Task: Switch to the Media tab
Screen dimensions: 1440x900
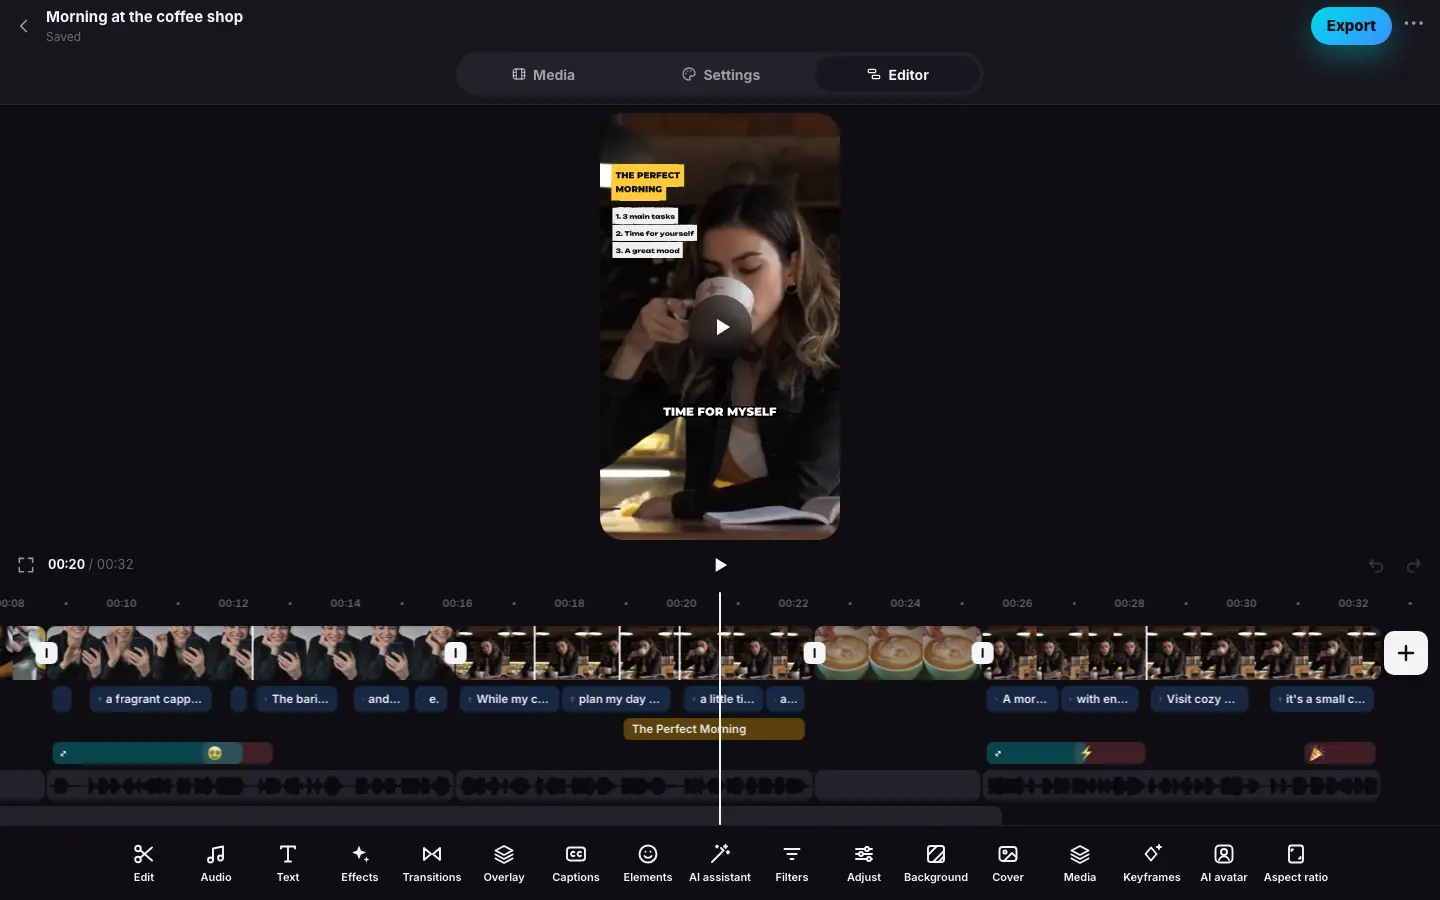Action: coord(543,75)
